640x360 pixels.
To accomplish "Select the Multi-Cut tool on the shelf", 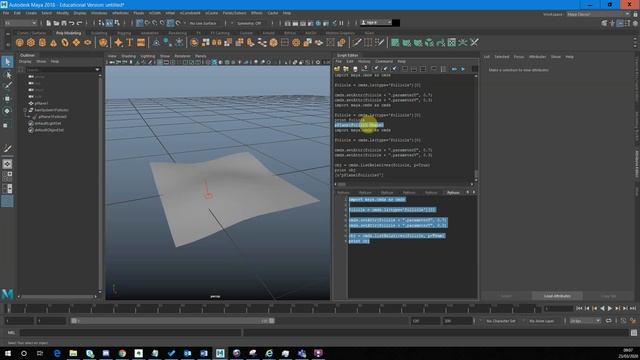I will [x=357, y=42].
